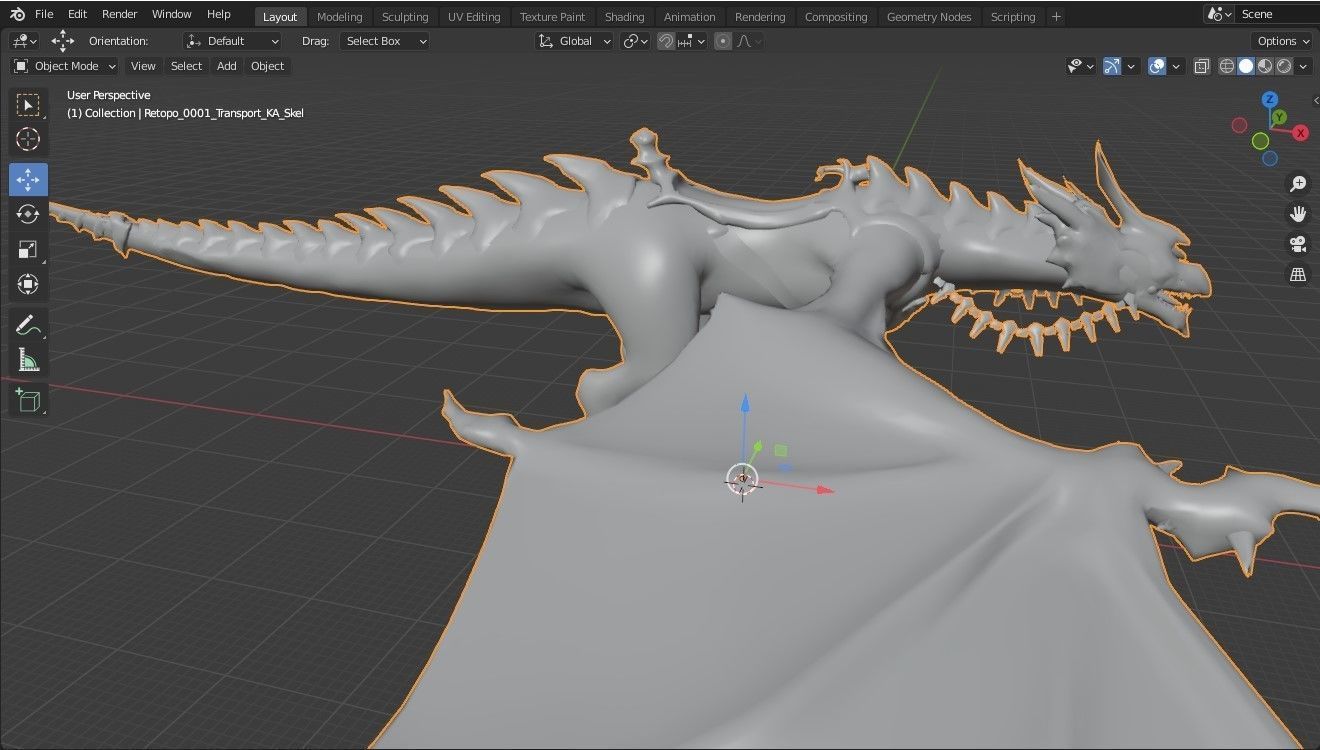Viewport: 1320px width, 750px height.
Task: Click the Scene name field
Action: [1277, 14]
